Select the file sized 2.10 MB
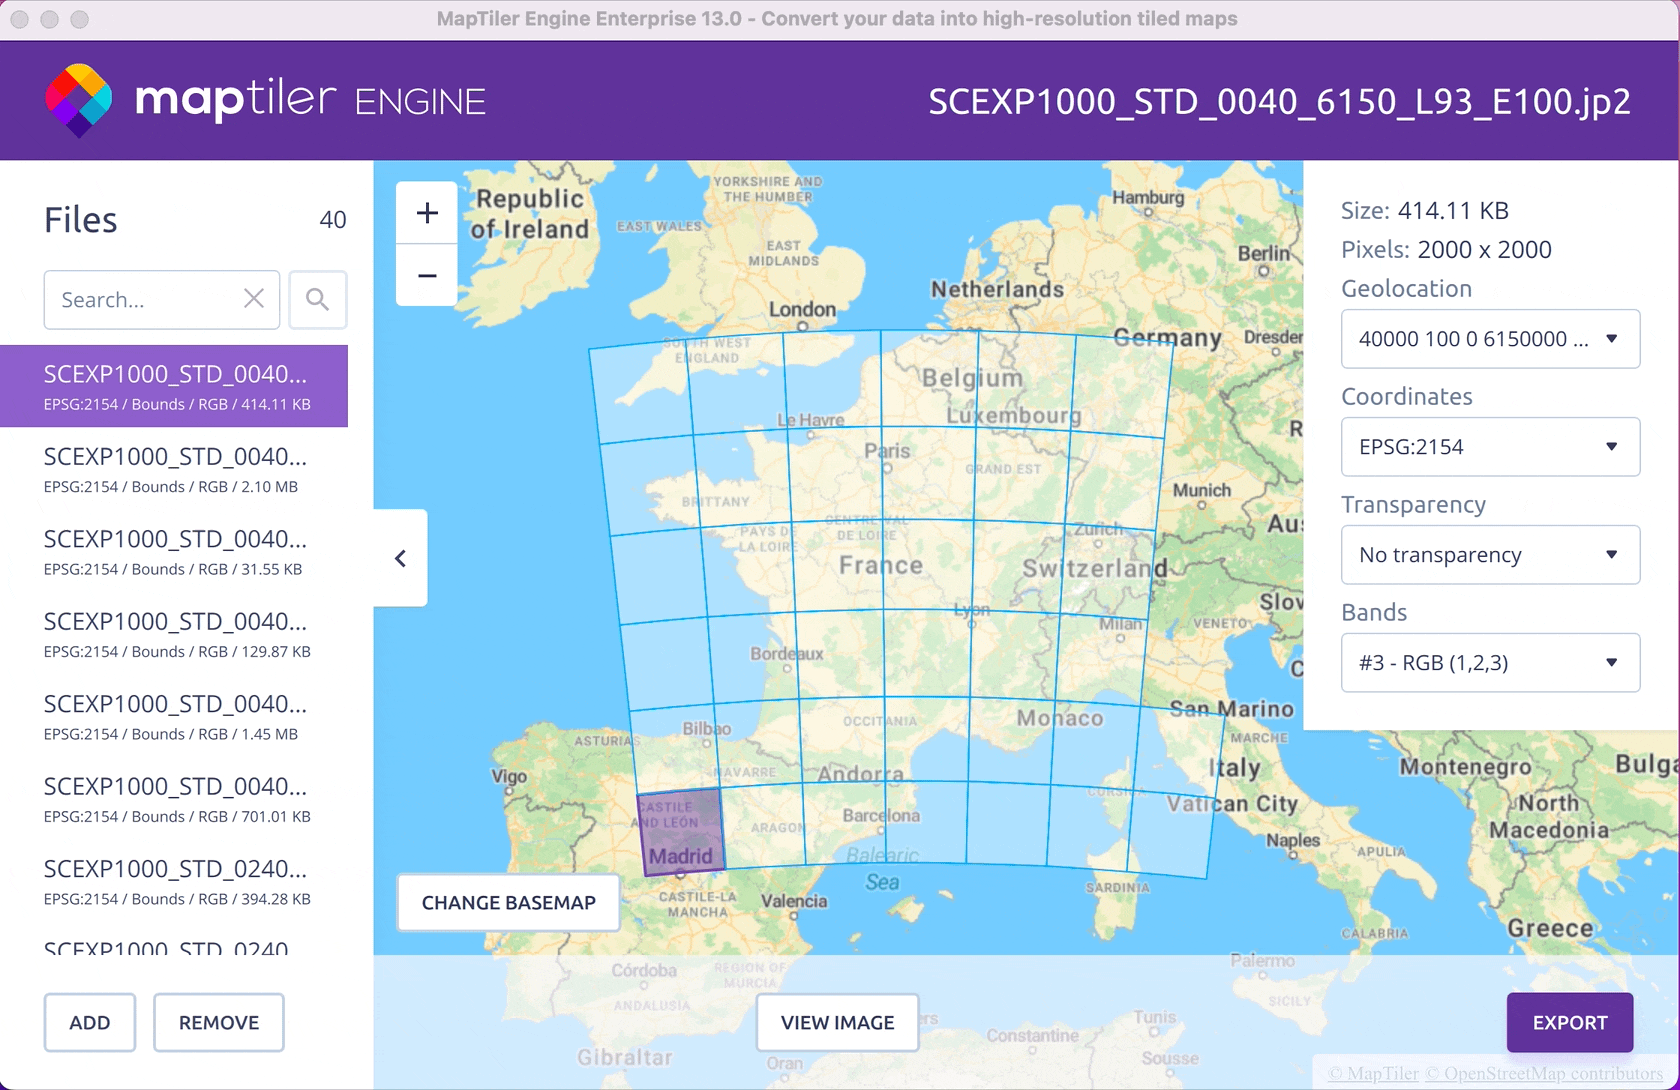 (175, 470)
